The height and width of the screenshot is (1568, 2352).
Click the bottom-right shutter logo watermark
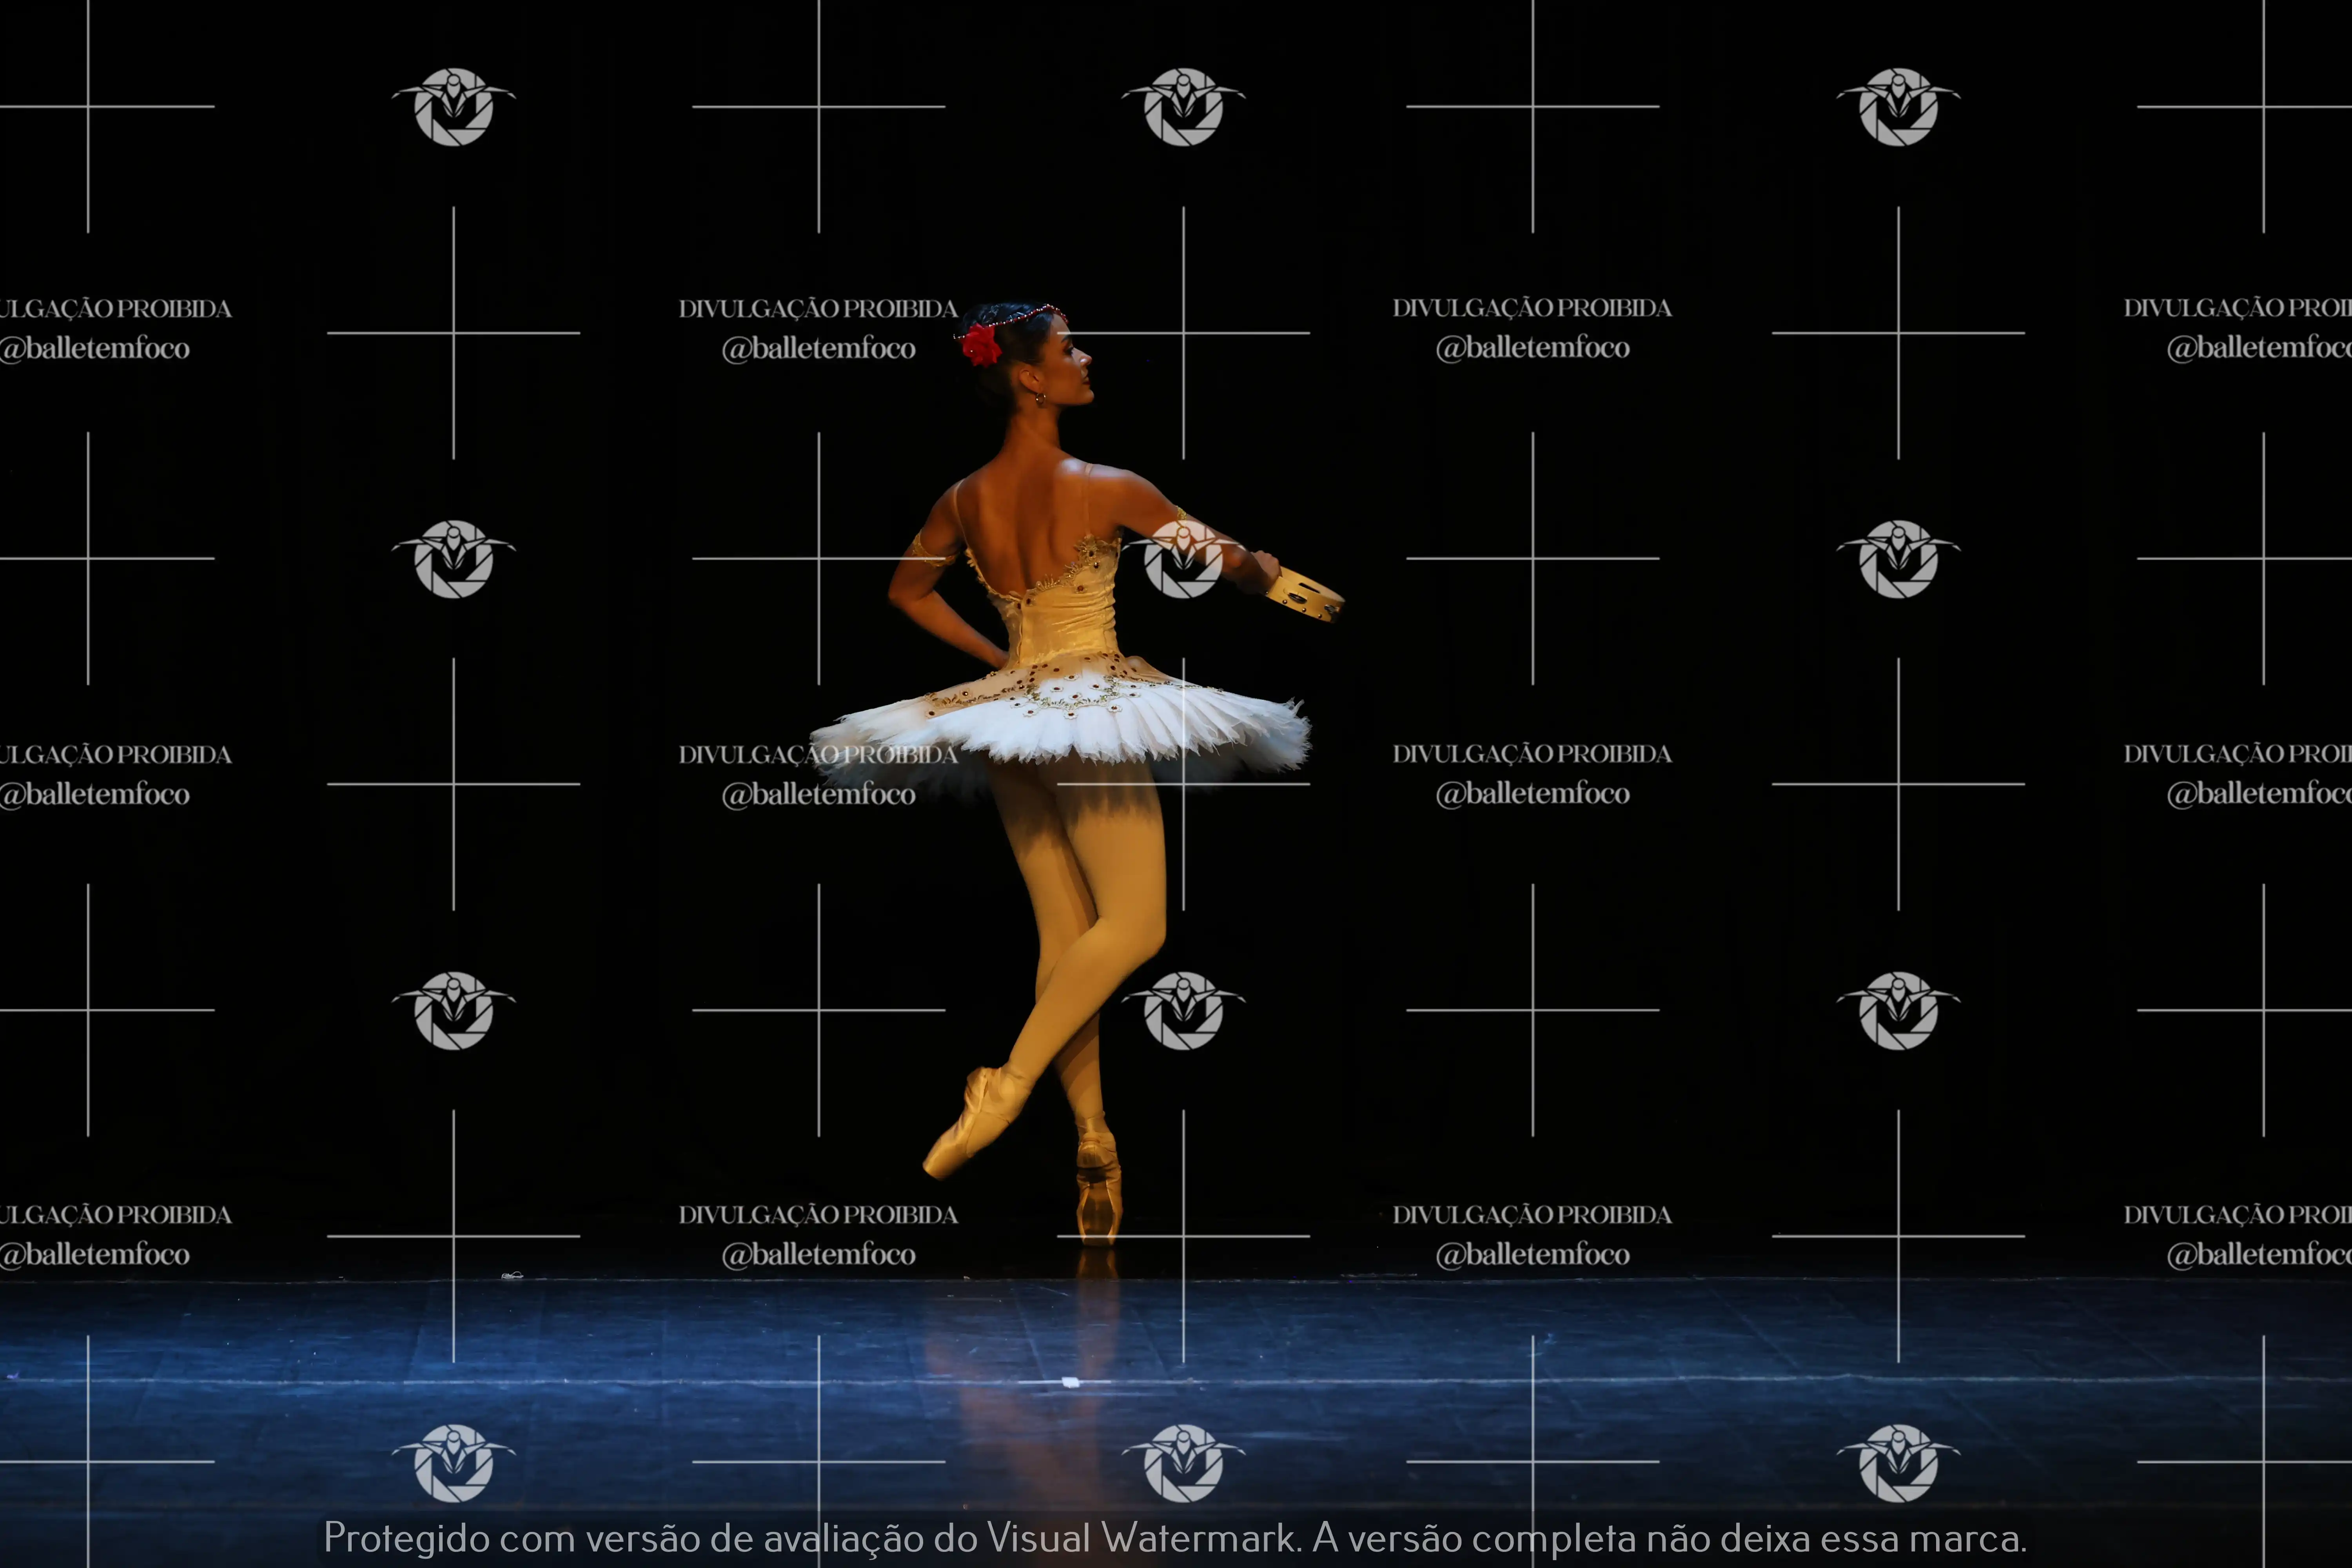pyautogui.click(x=1898, y=1463)
